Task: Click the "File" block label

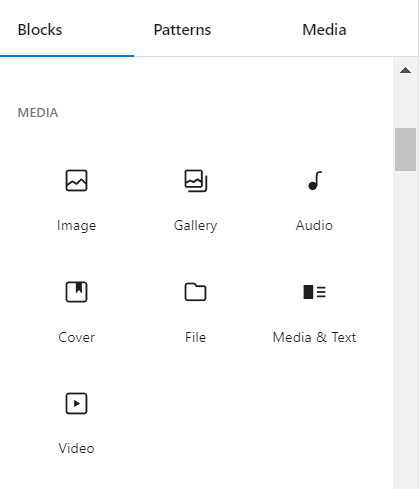Action: pyautogui.click(x=195, y=337)
